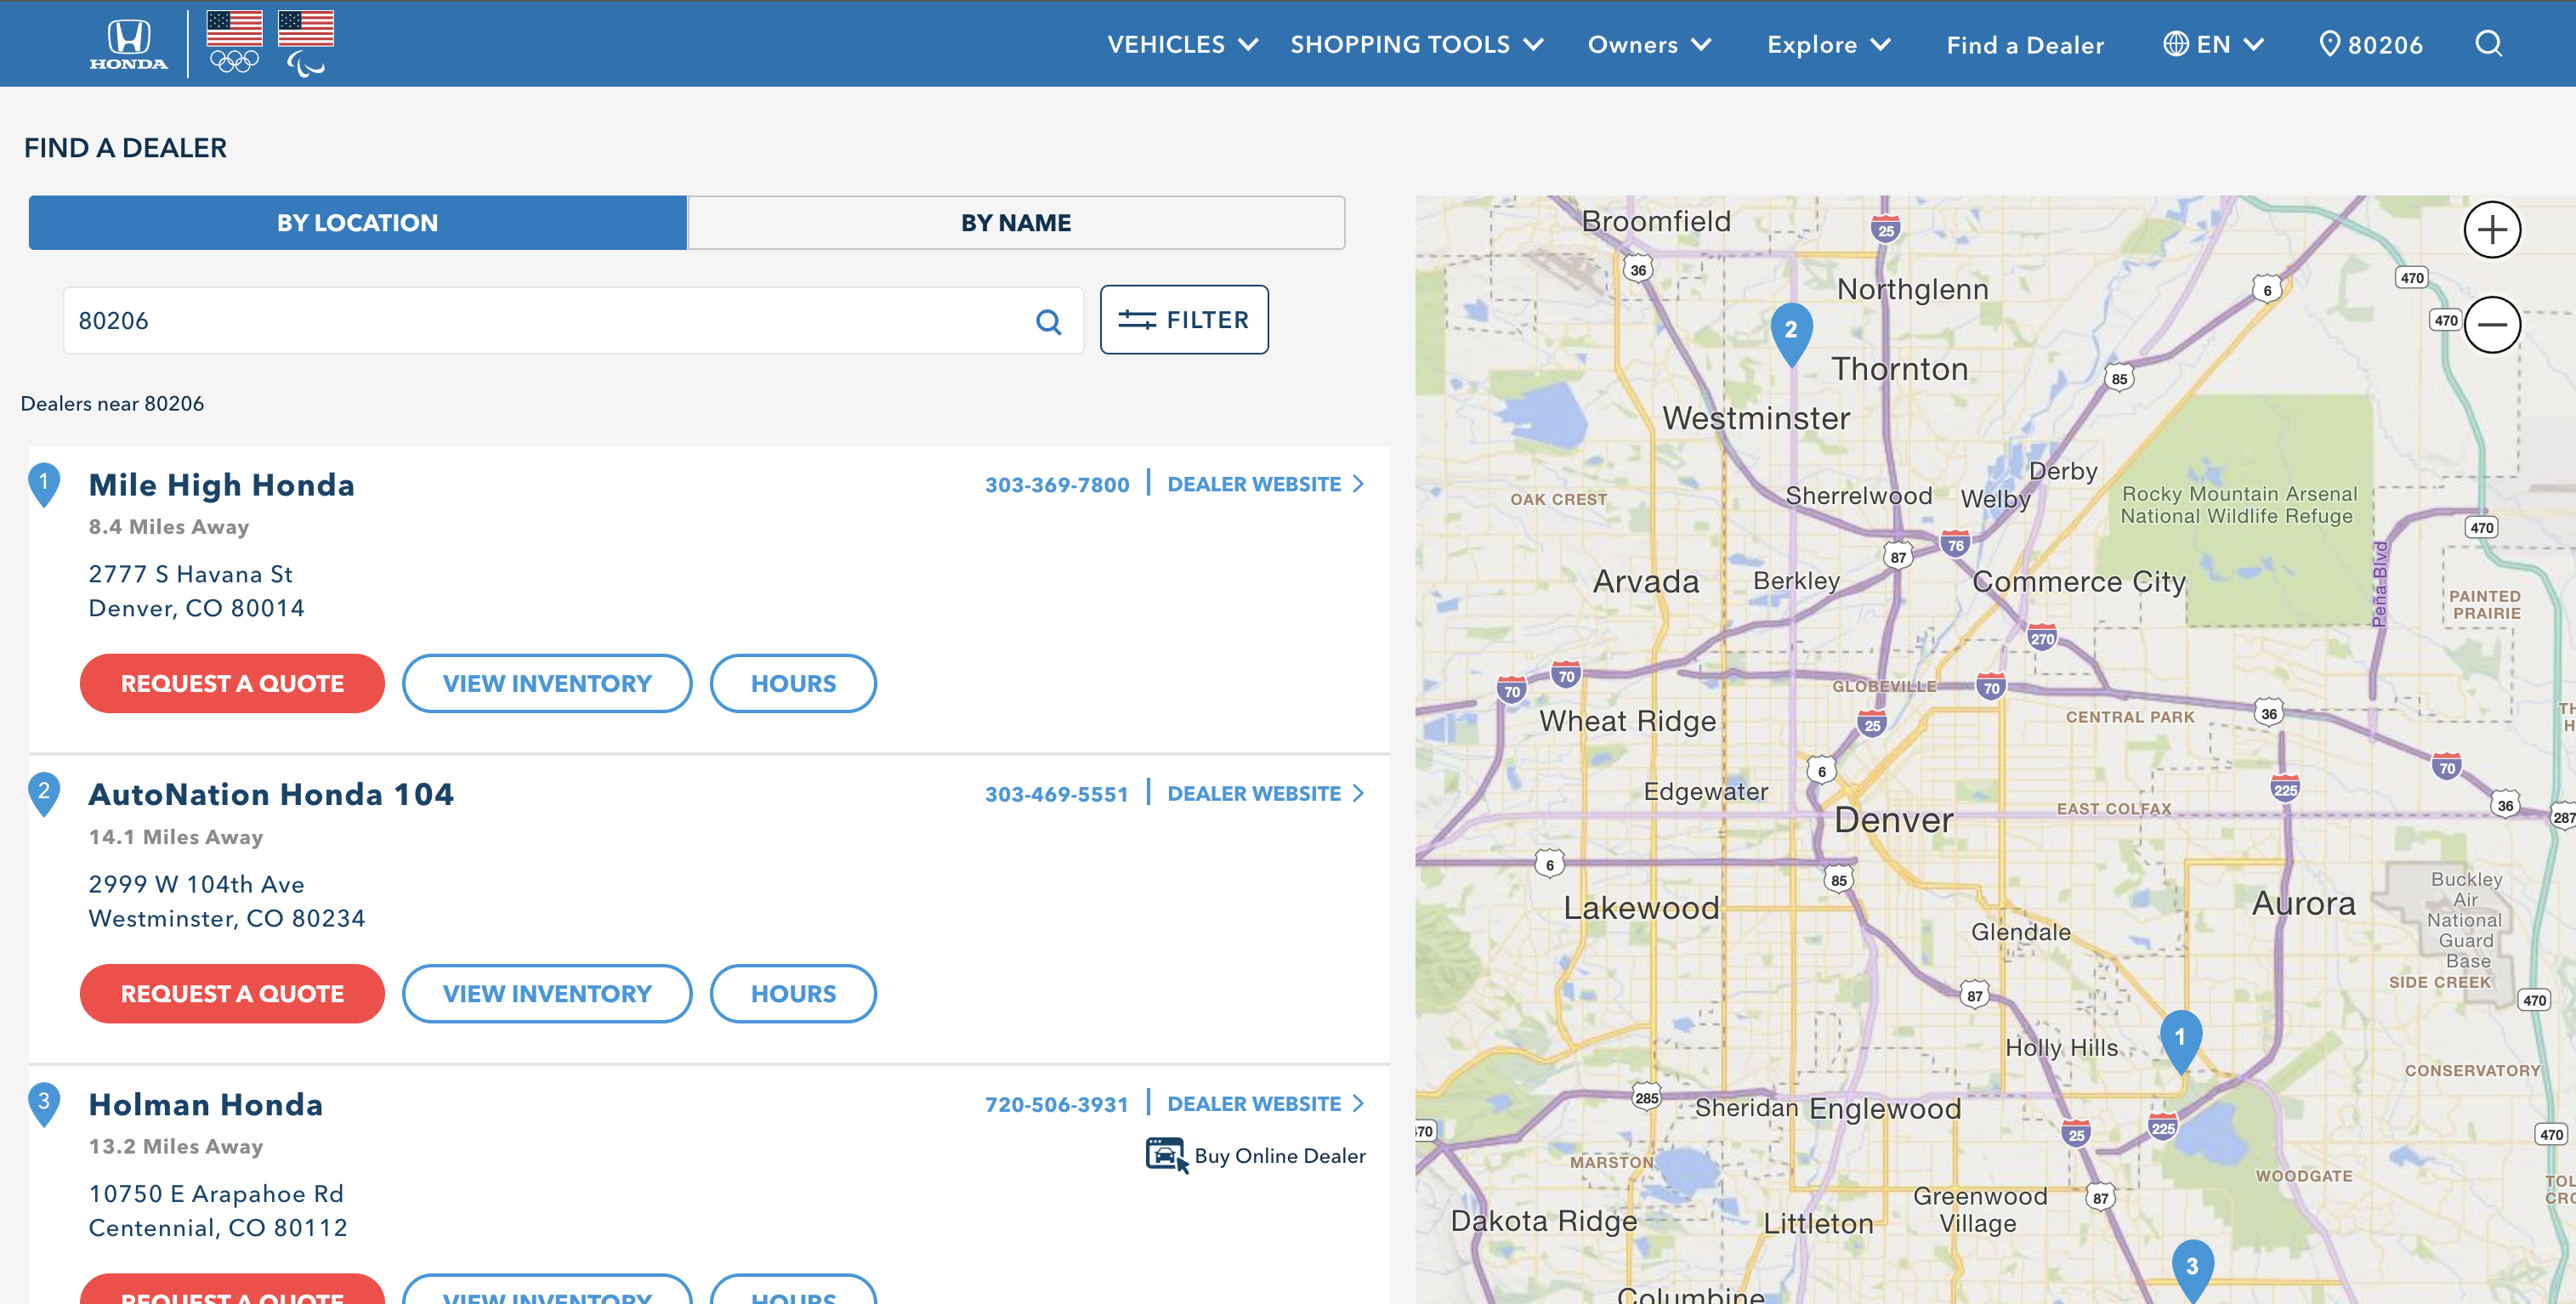
Task: Show hours for AutoNation Honda 104
Action: 793,994
